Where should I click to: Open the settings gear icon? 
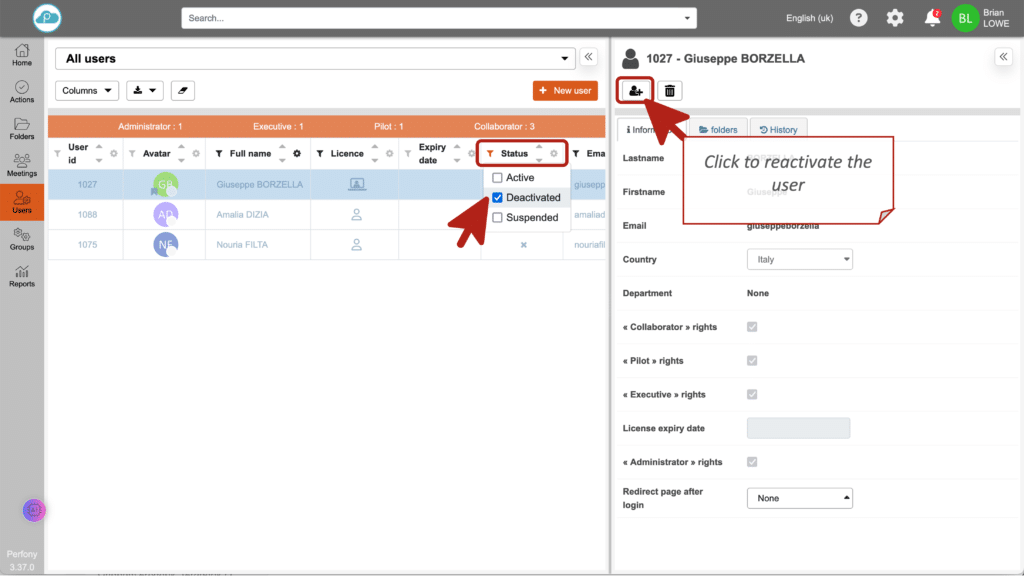(895, 18)
